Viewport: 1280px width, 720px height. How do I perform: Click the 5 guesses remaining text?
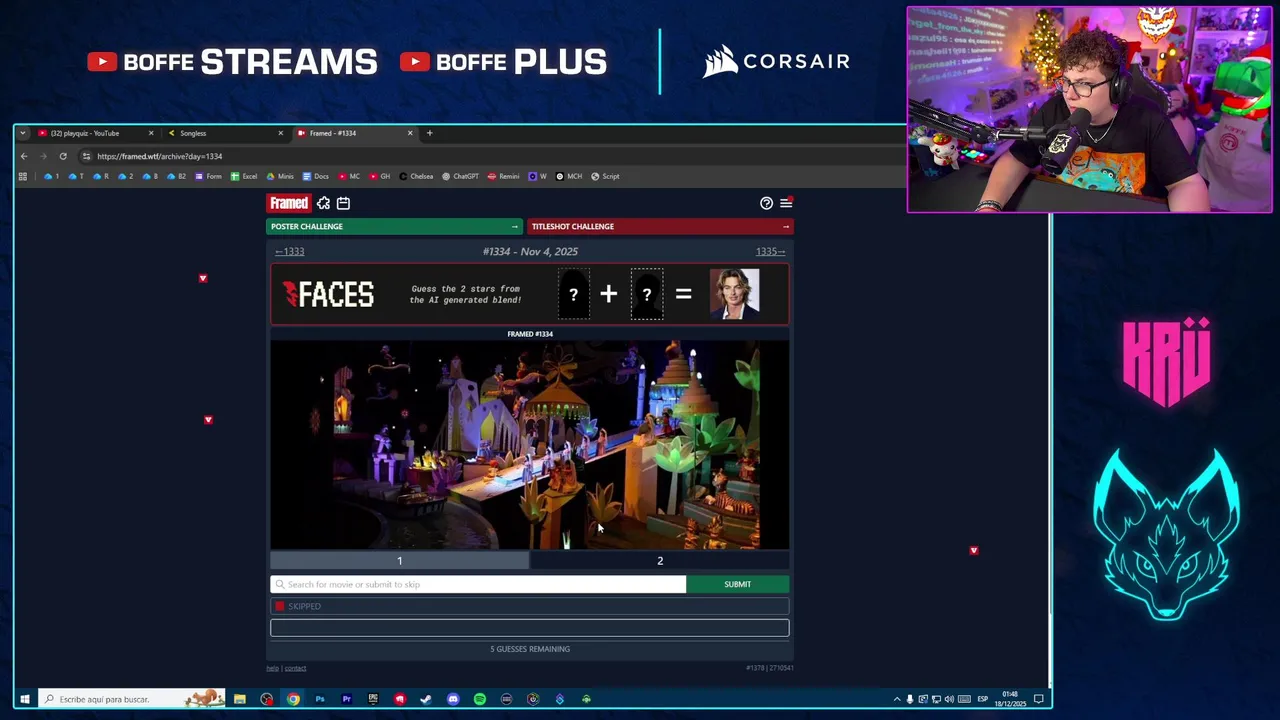click(530, 649)
